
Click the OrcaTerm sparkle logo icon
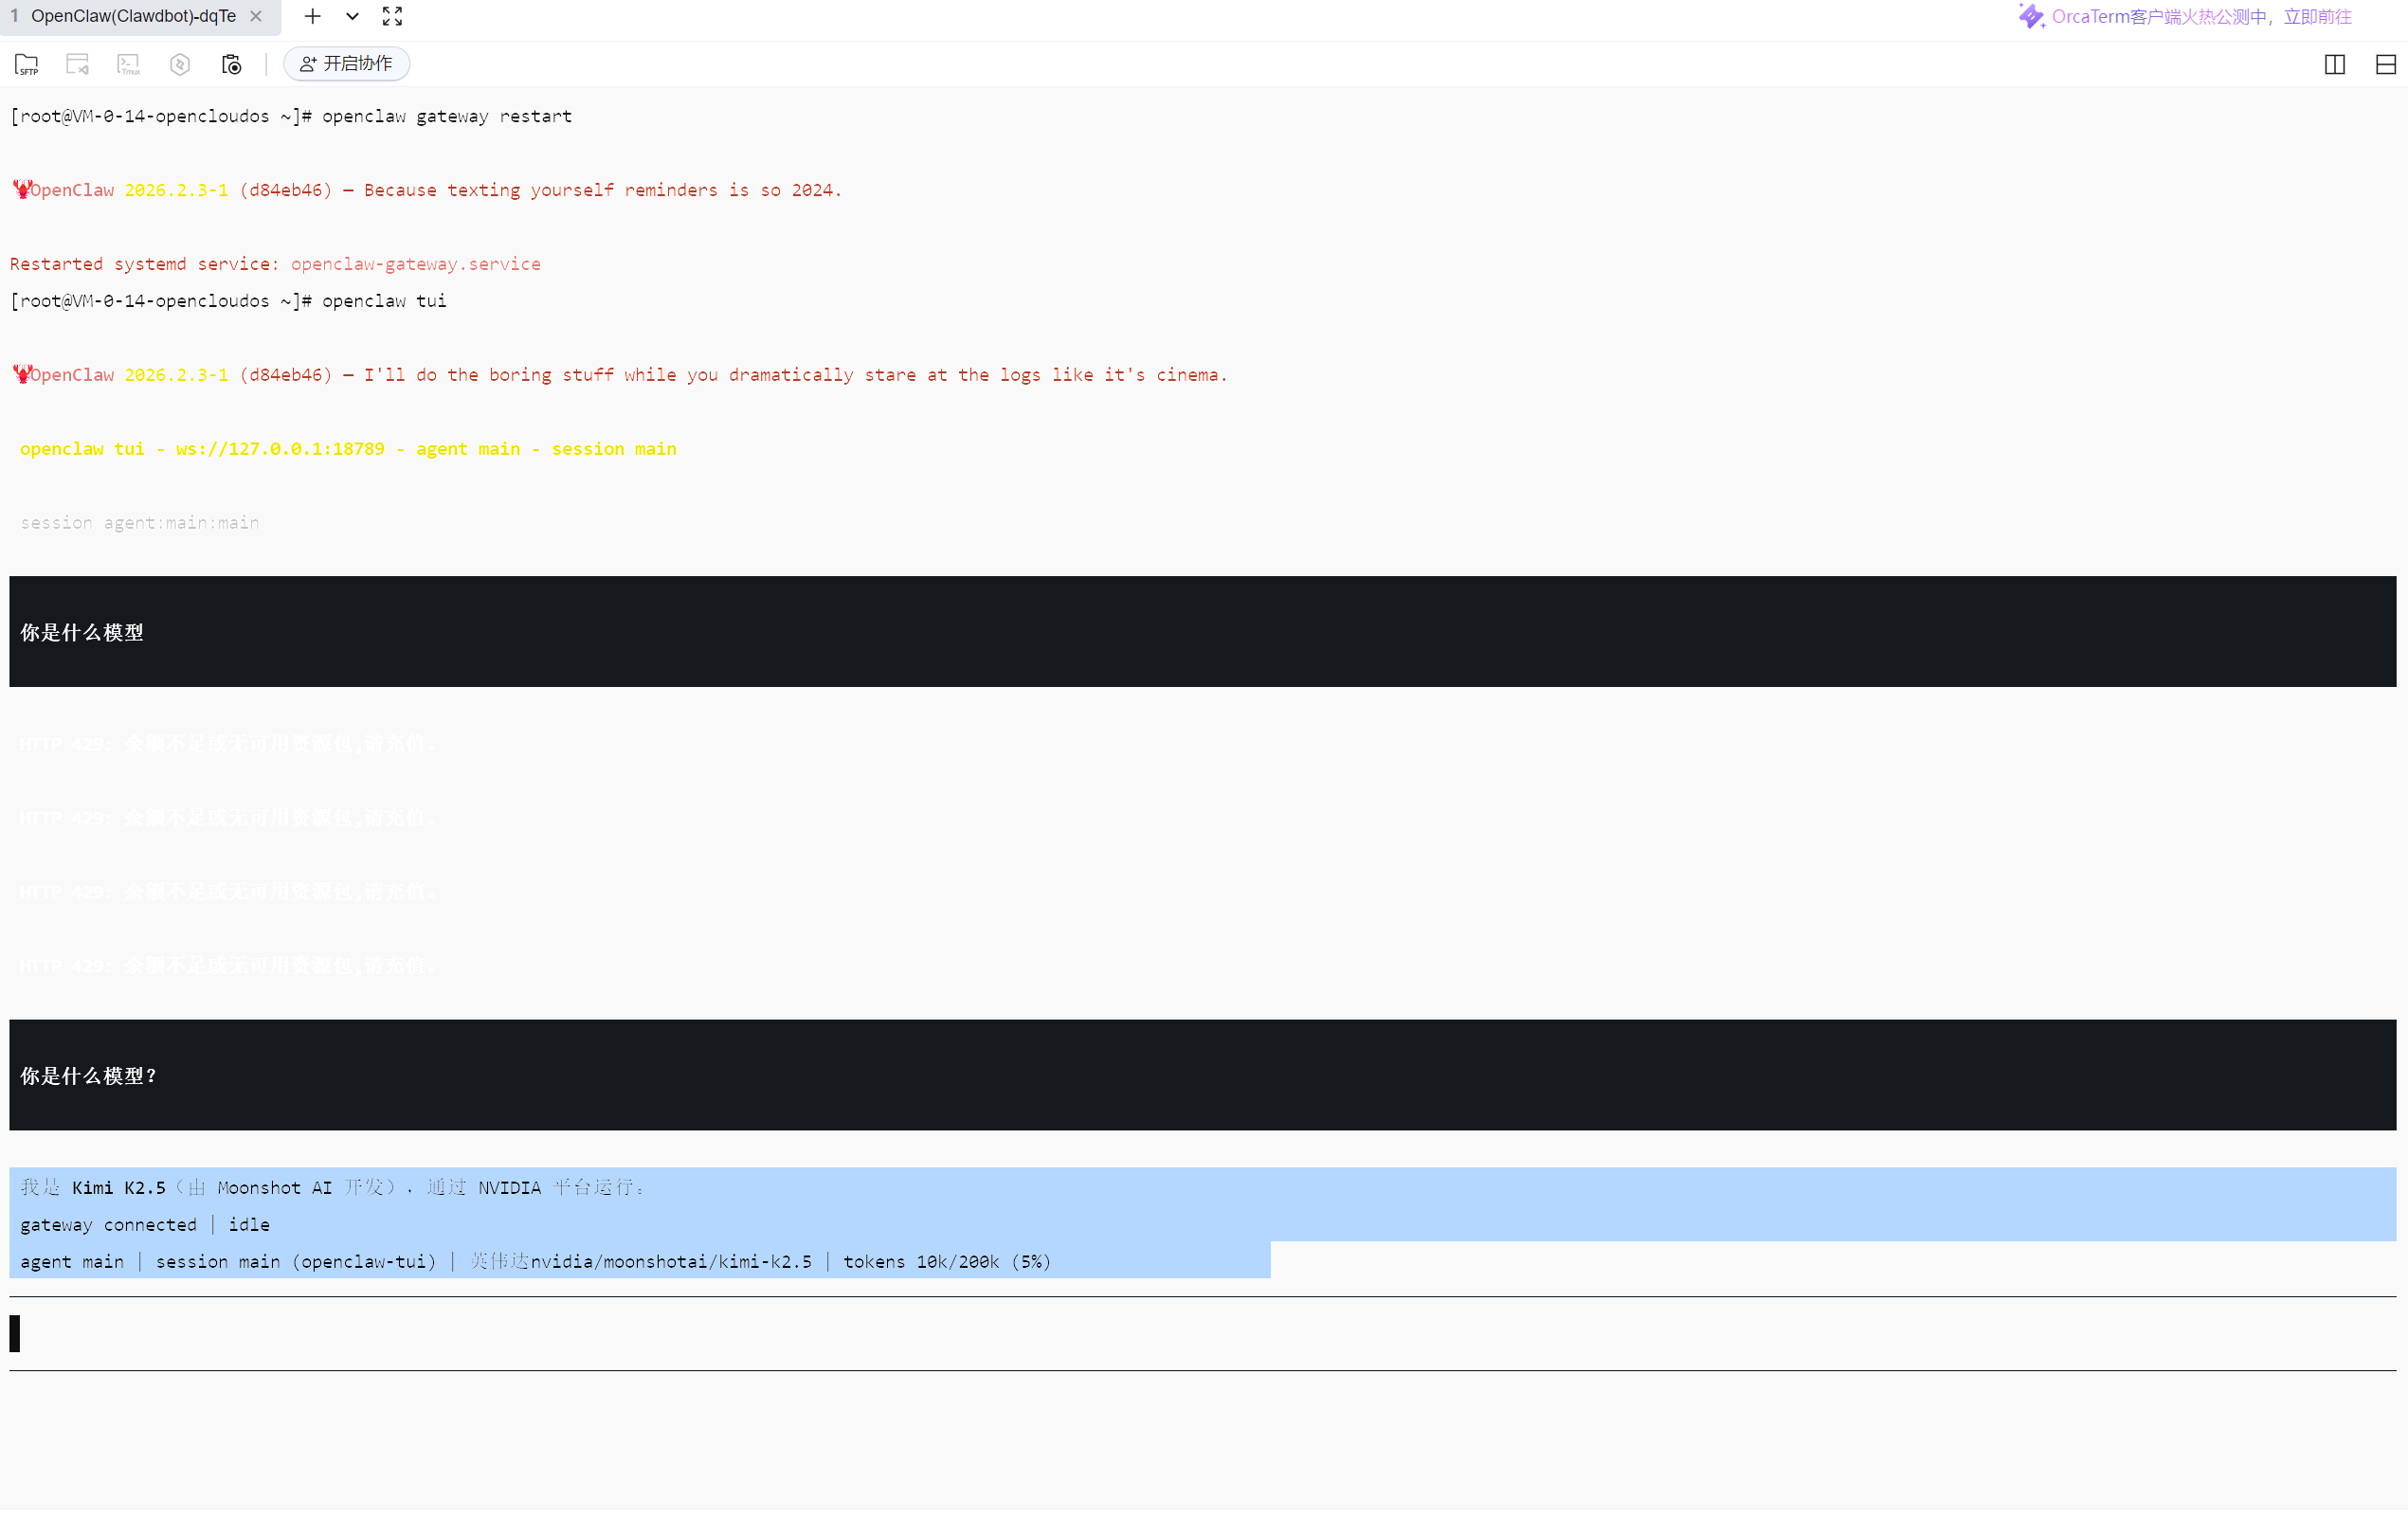click(x=2031, y=16)
